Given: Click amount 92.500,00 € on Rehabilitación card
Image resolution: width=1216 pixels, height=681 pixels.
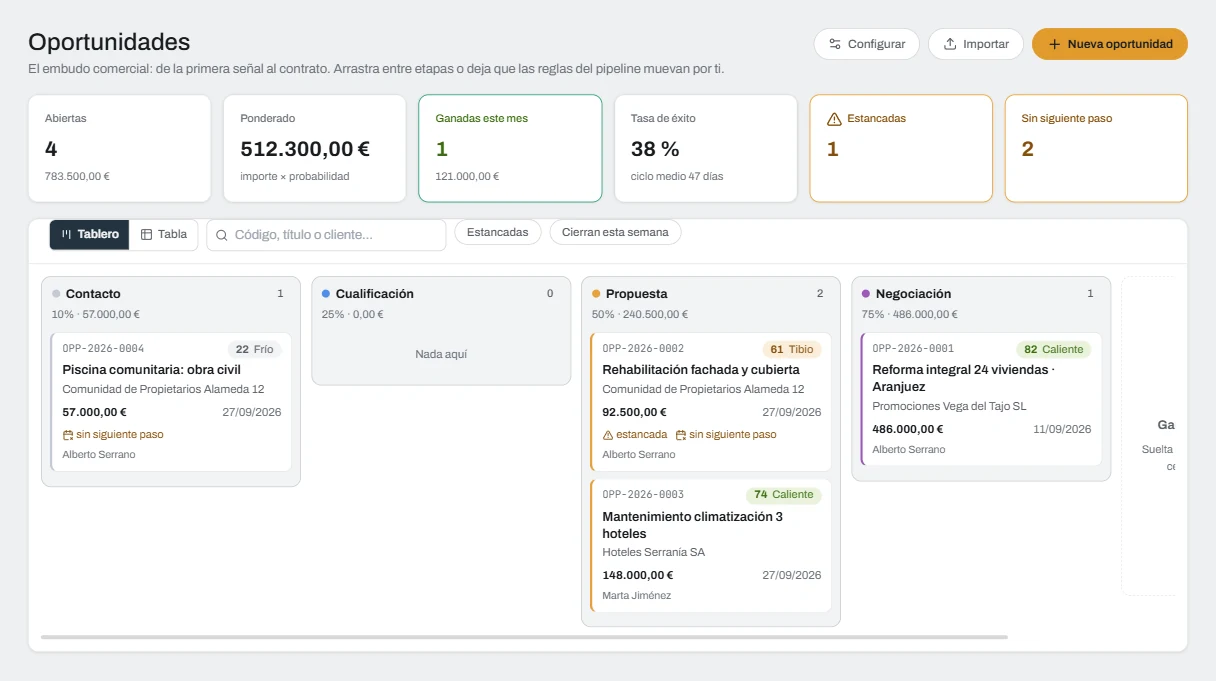Looking at the screenshot, I should pyautogui.click(x=634, y=412).
